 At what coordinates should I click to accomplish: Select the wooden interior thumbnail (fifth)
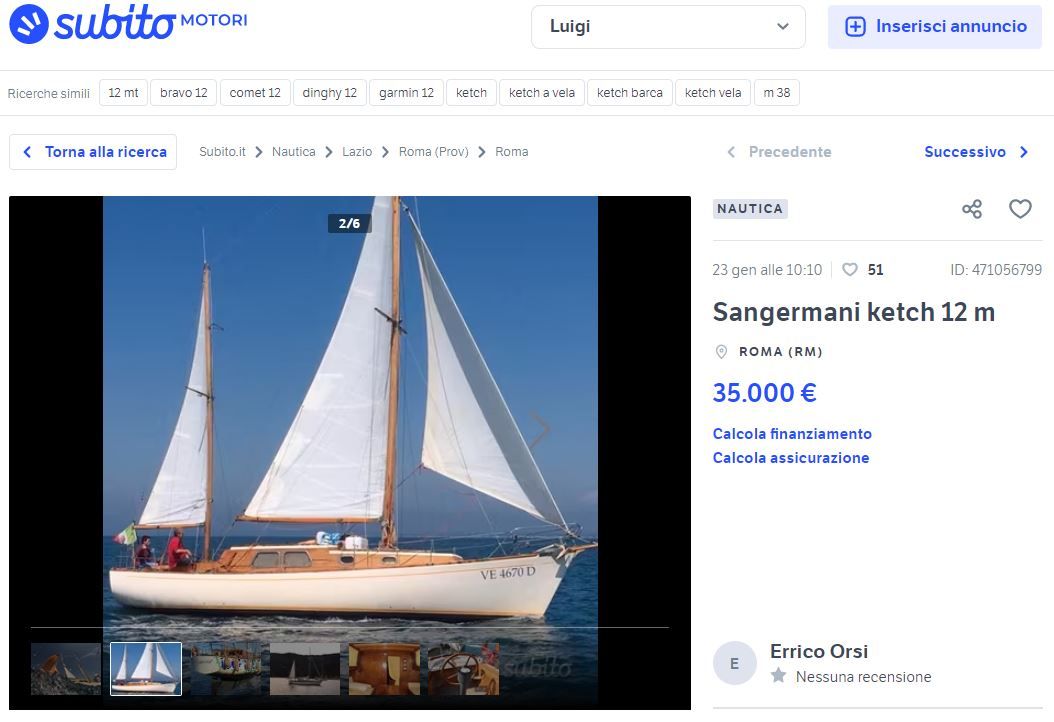[x=384, y=669]
